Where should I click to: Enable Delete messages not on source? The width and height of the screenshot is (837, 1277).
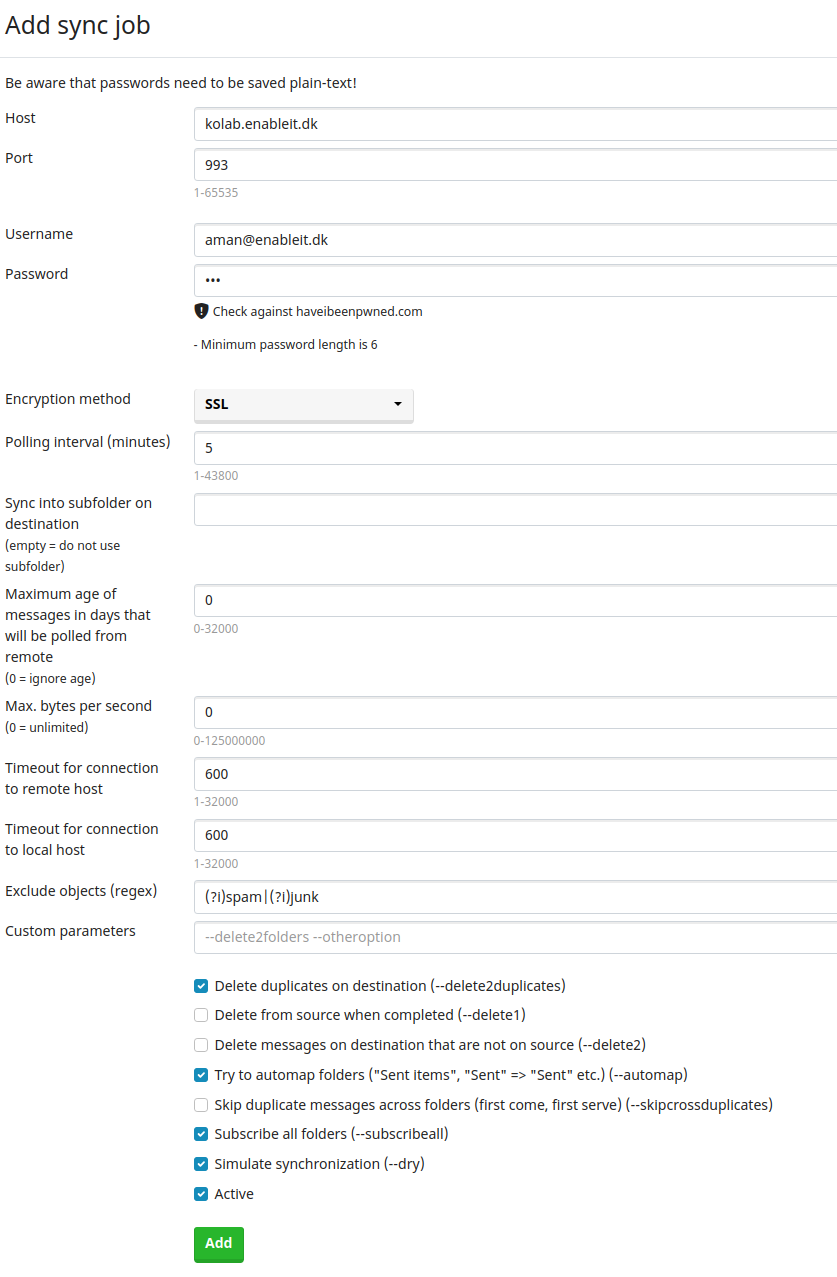coord(201,1045)
